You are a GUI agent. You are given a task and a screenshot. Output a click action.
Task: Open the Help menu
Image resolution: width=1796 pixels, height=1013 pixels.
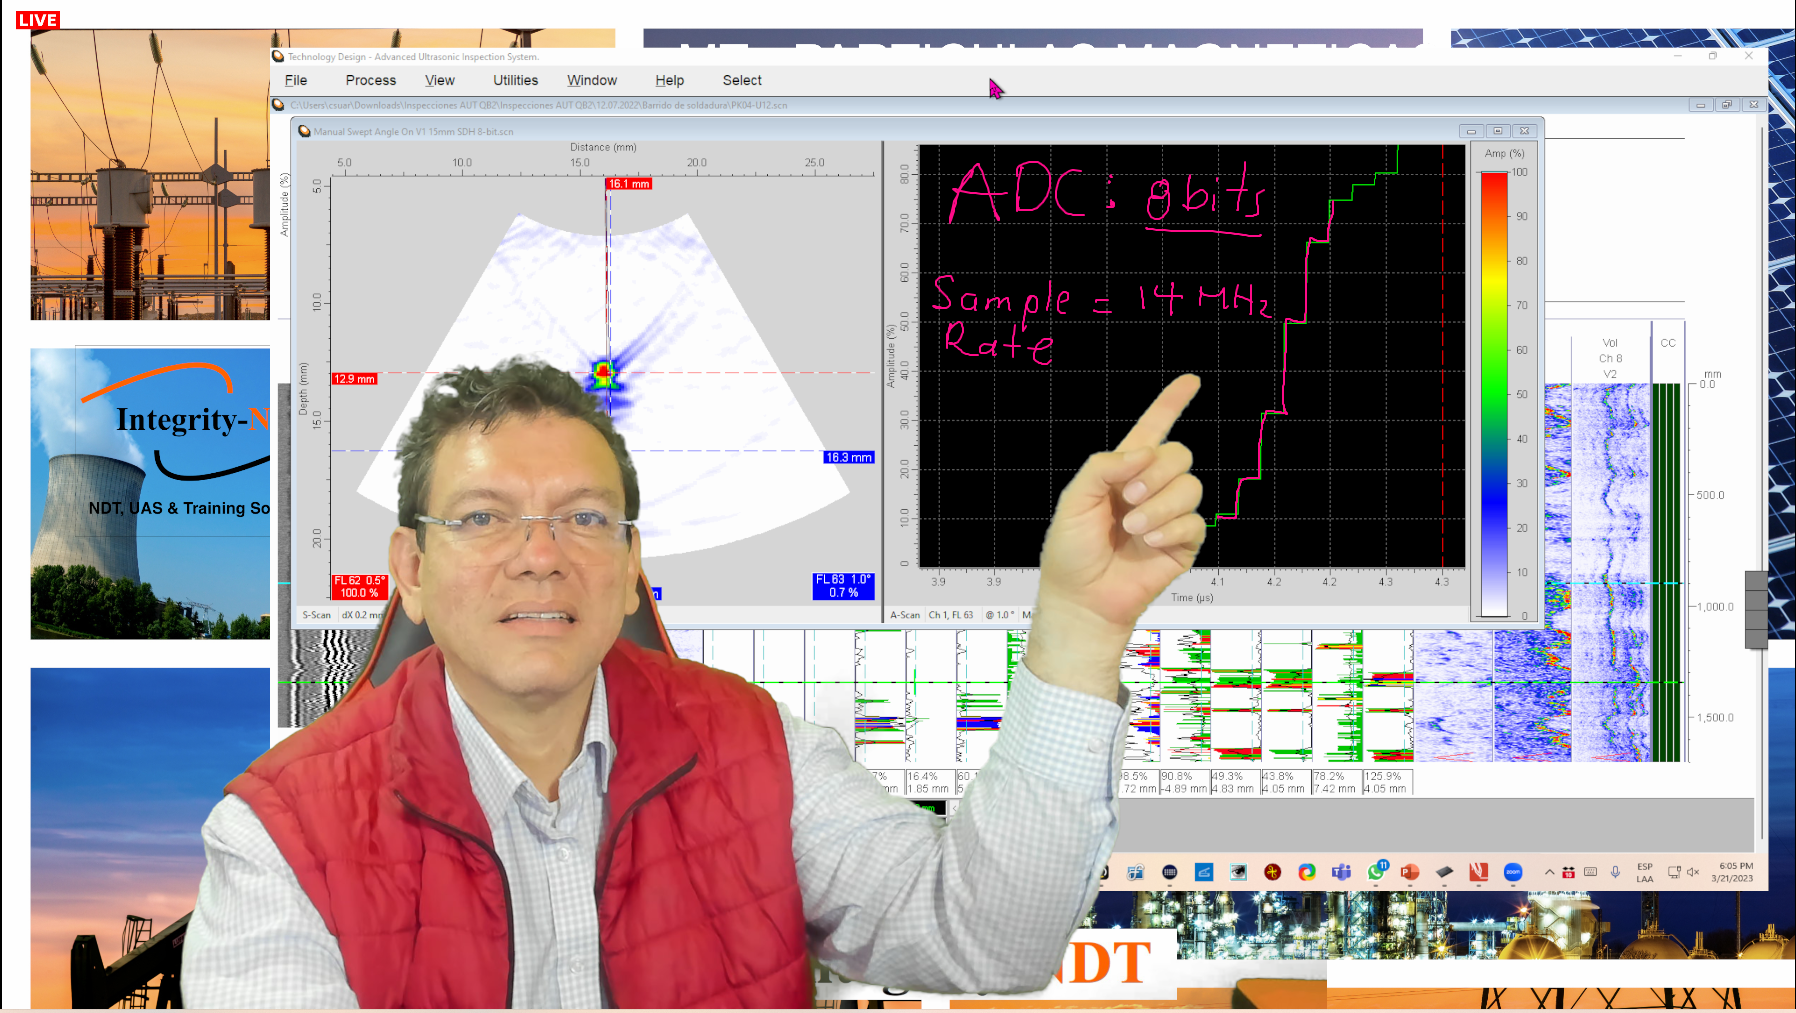[x=670, y=80]
